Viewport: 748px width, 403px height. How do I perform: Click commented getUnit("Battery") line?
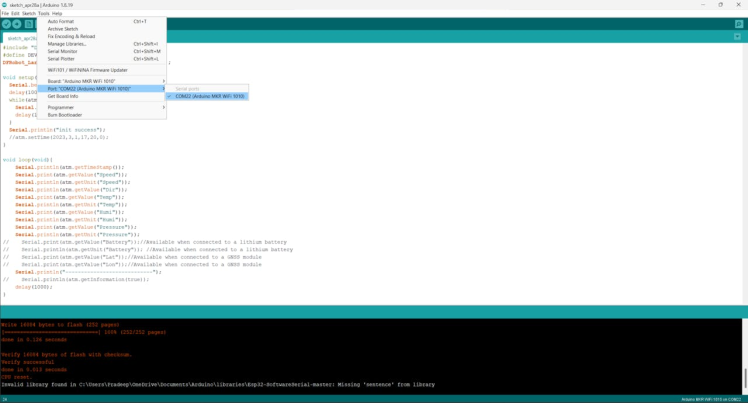[148, 249]
